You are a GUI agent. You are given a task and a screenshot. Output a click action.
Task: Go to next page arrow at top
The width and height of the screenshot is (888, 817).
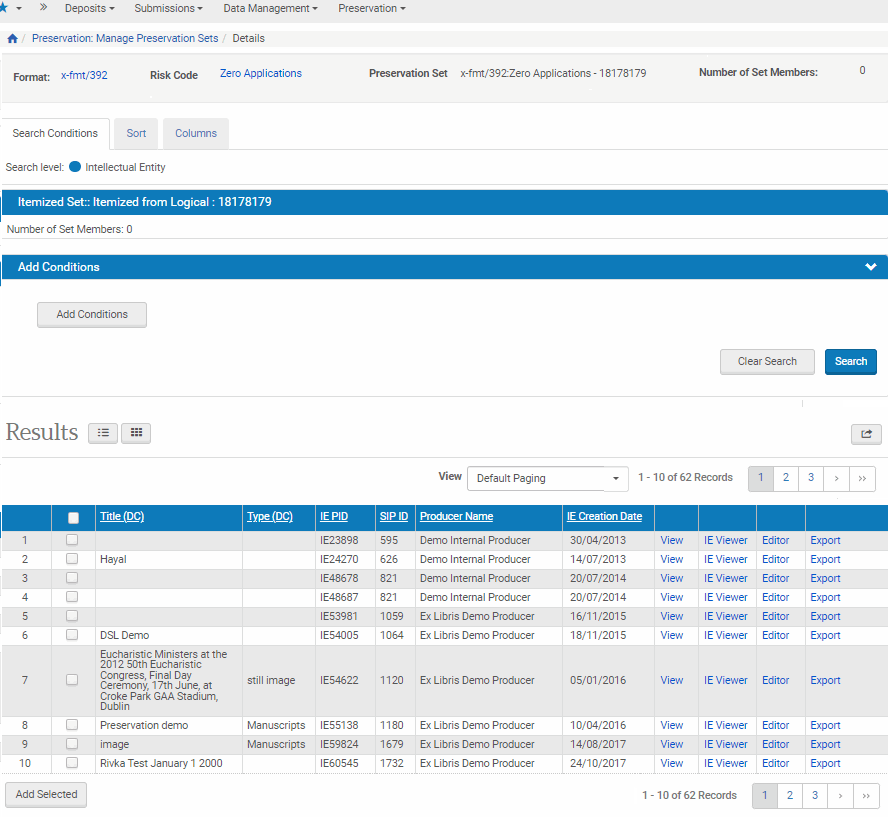click(x=836, y=478)
